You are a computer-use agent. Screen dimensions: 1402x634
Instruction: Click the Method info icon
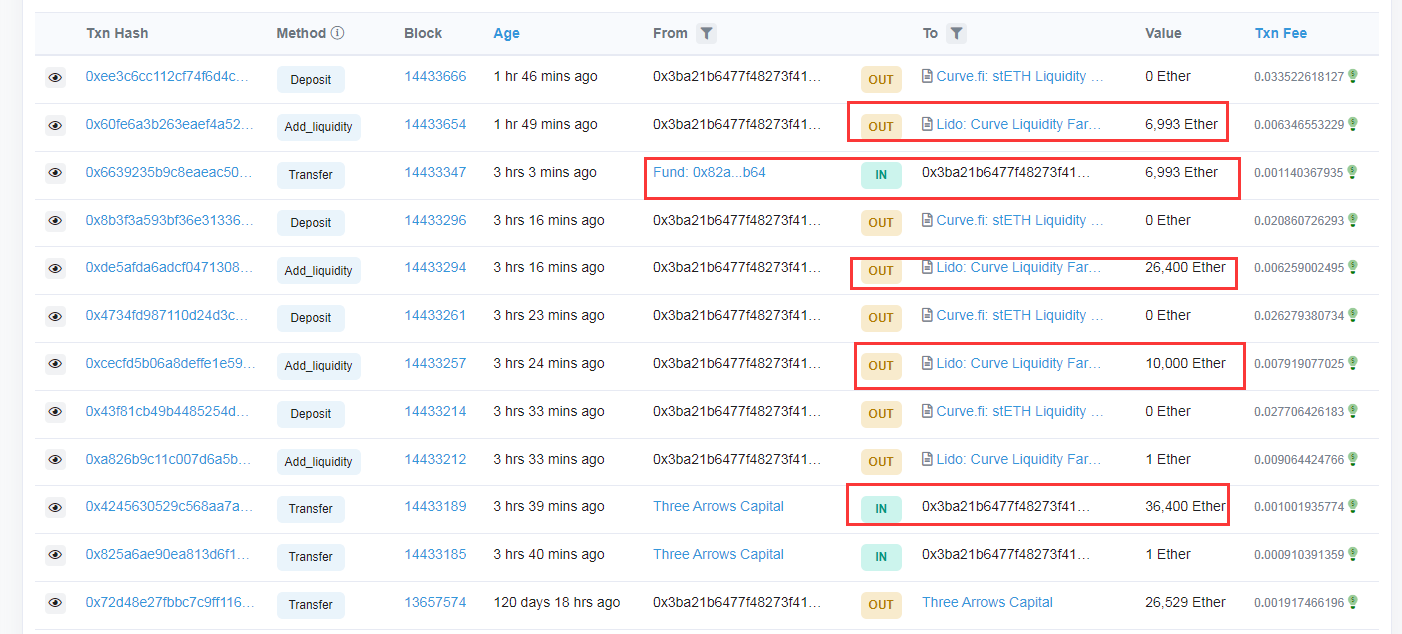click(x=338, y=33)
